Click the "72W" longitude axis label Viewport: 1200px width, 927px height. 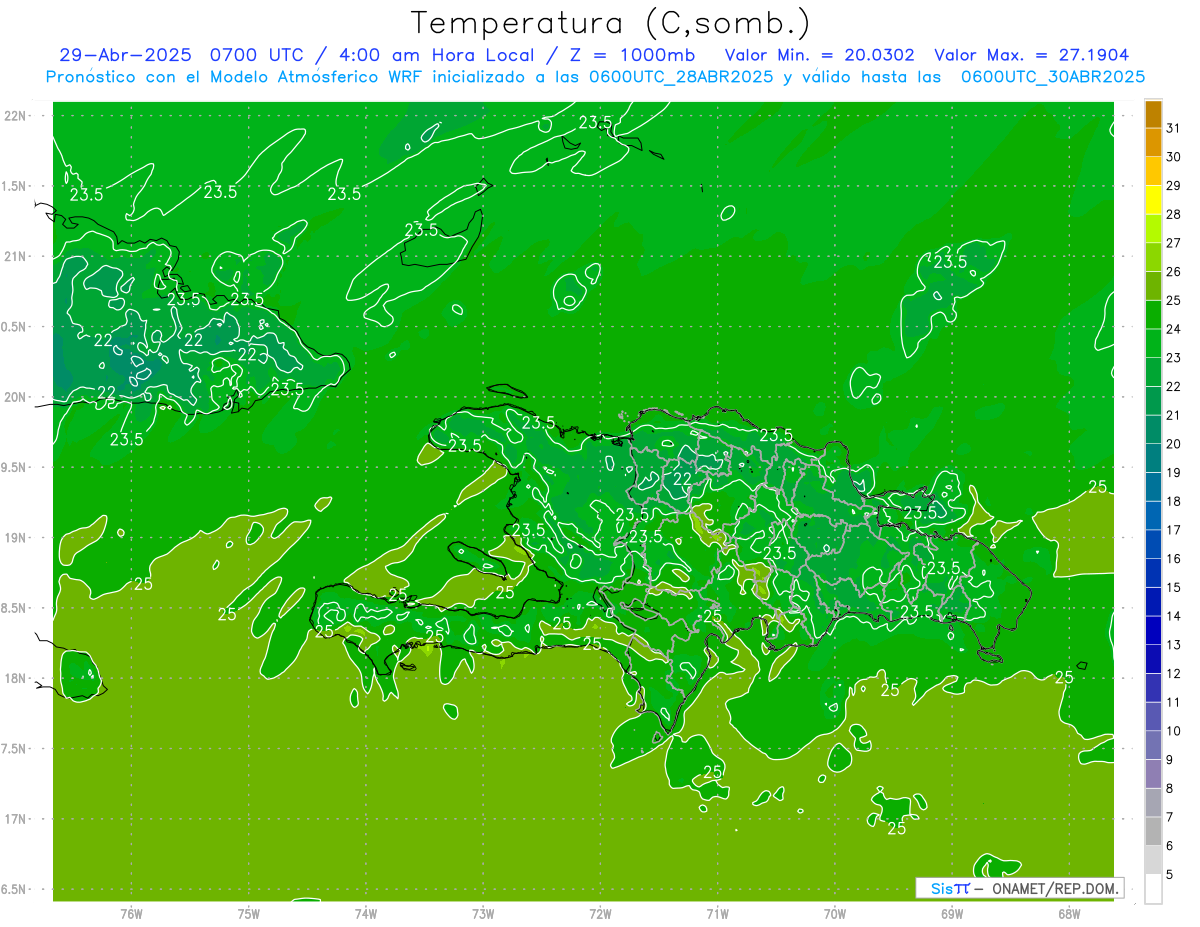600,914
